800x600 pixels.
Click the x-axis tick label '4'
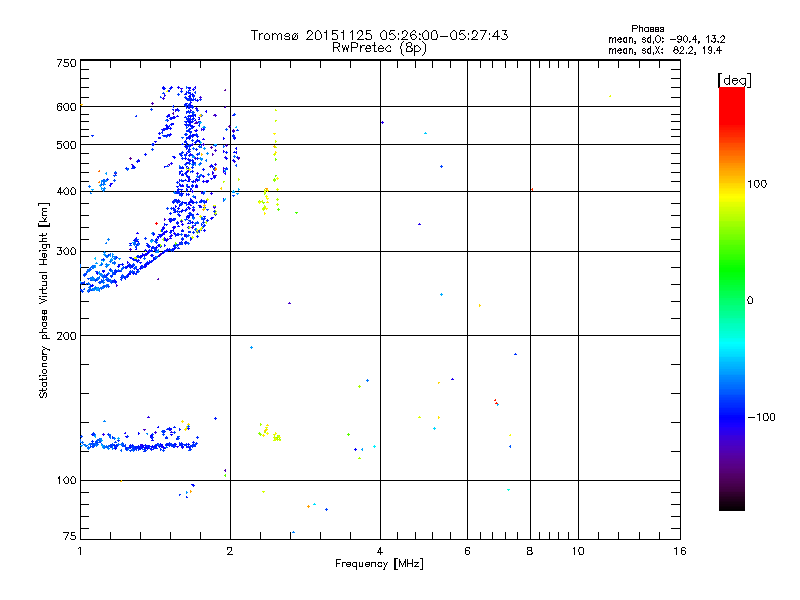[x=380, y=551]
